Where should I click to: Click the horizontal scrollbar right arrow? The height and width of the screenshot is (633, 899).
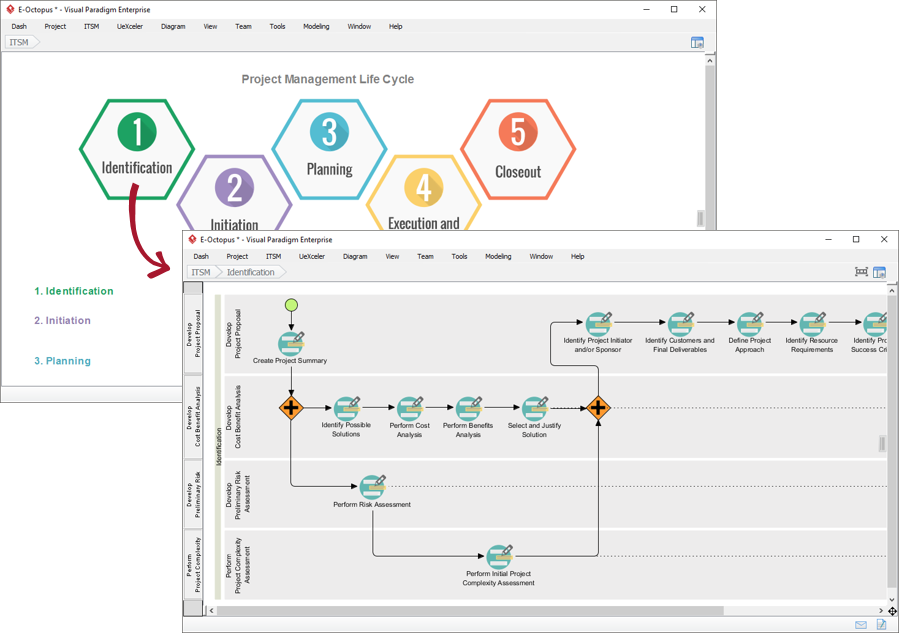coord(881,611)
